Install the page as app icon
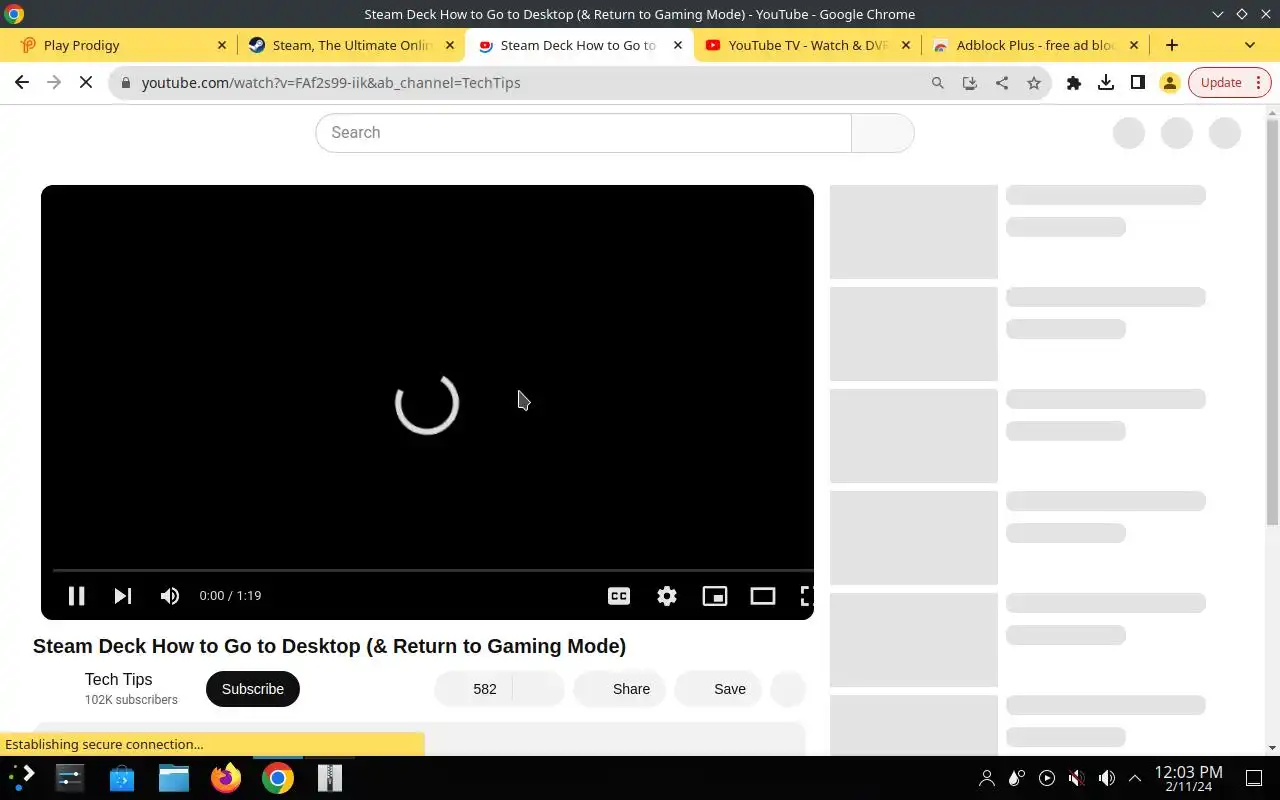Image resolution: width=1280 pixels, height=800 pixels. [x=970, y=83]
